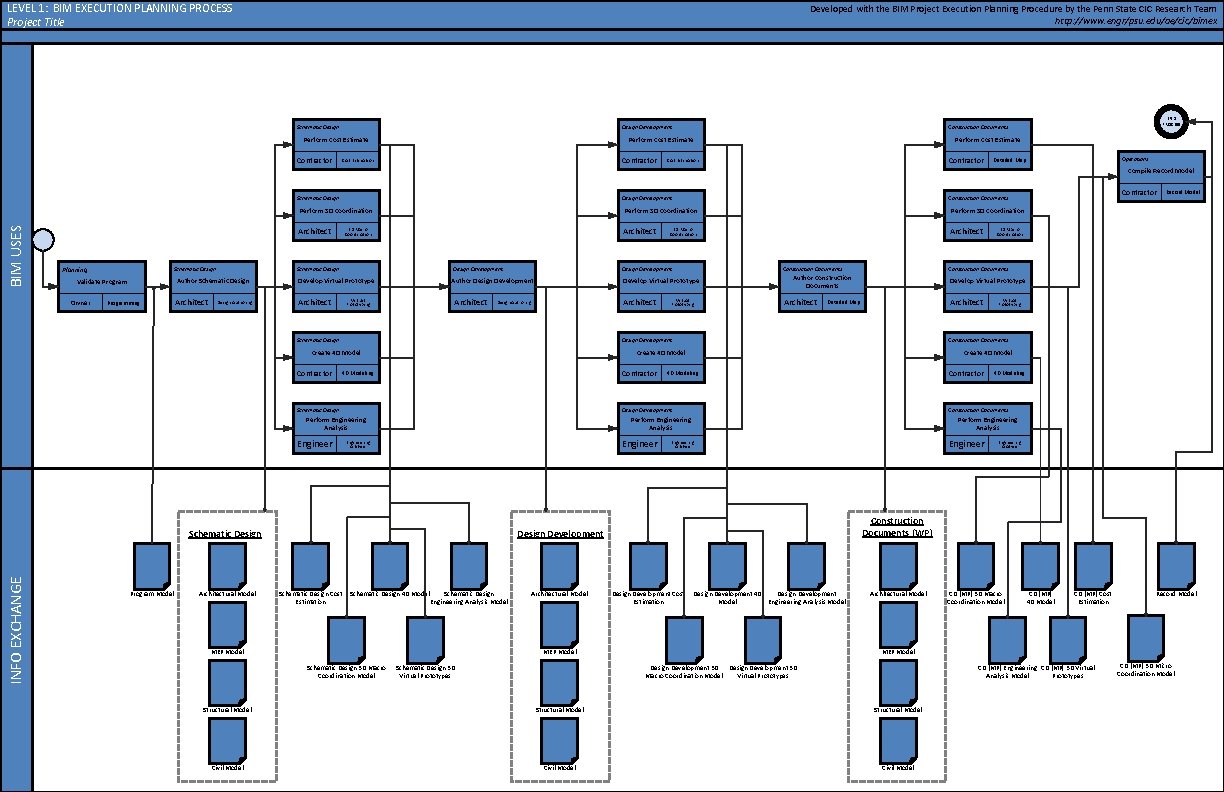Screen dimensions: 1224x792
Task: Click the Author Schematic Design process box
Action: [x=215, y=285]
